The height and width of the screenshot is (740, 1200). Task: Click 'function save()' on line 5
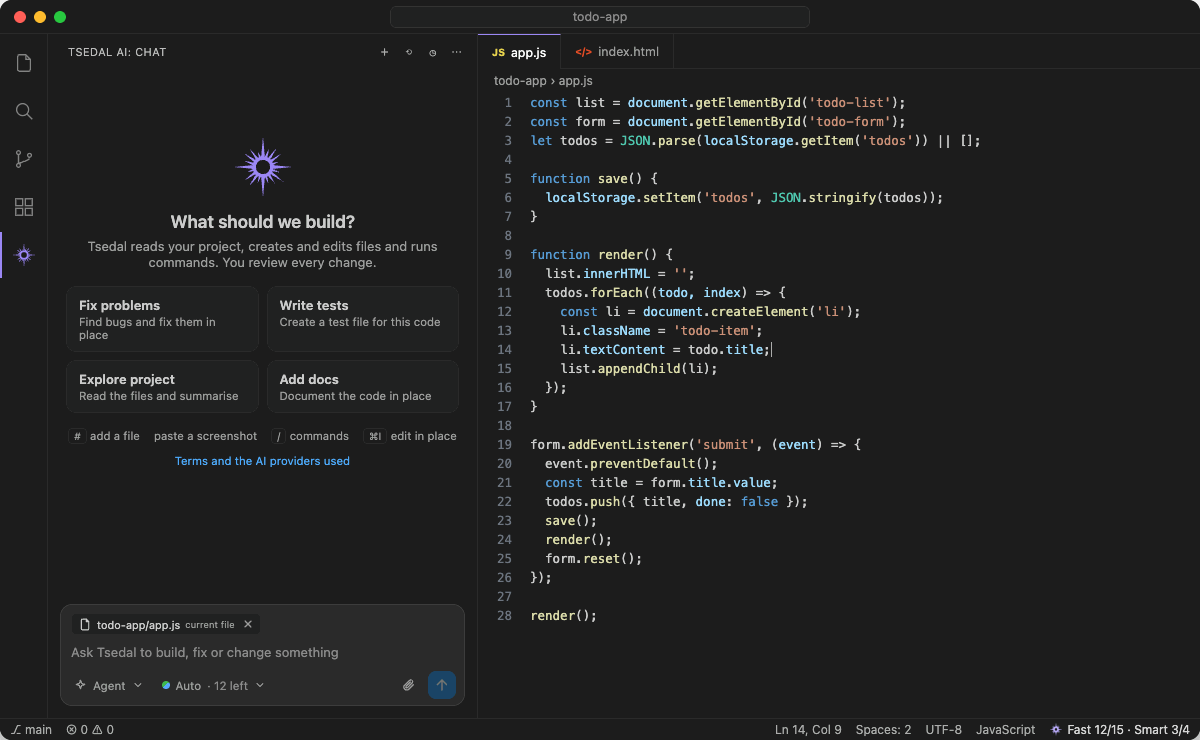(586, 178)
